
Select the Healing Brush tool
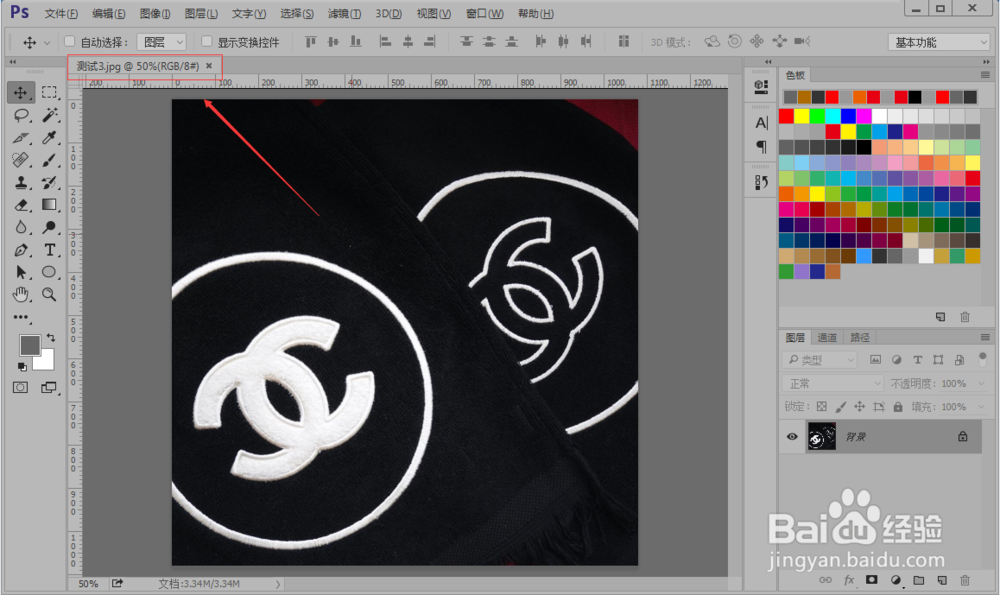(x=21, y=160)
